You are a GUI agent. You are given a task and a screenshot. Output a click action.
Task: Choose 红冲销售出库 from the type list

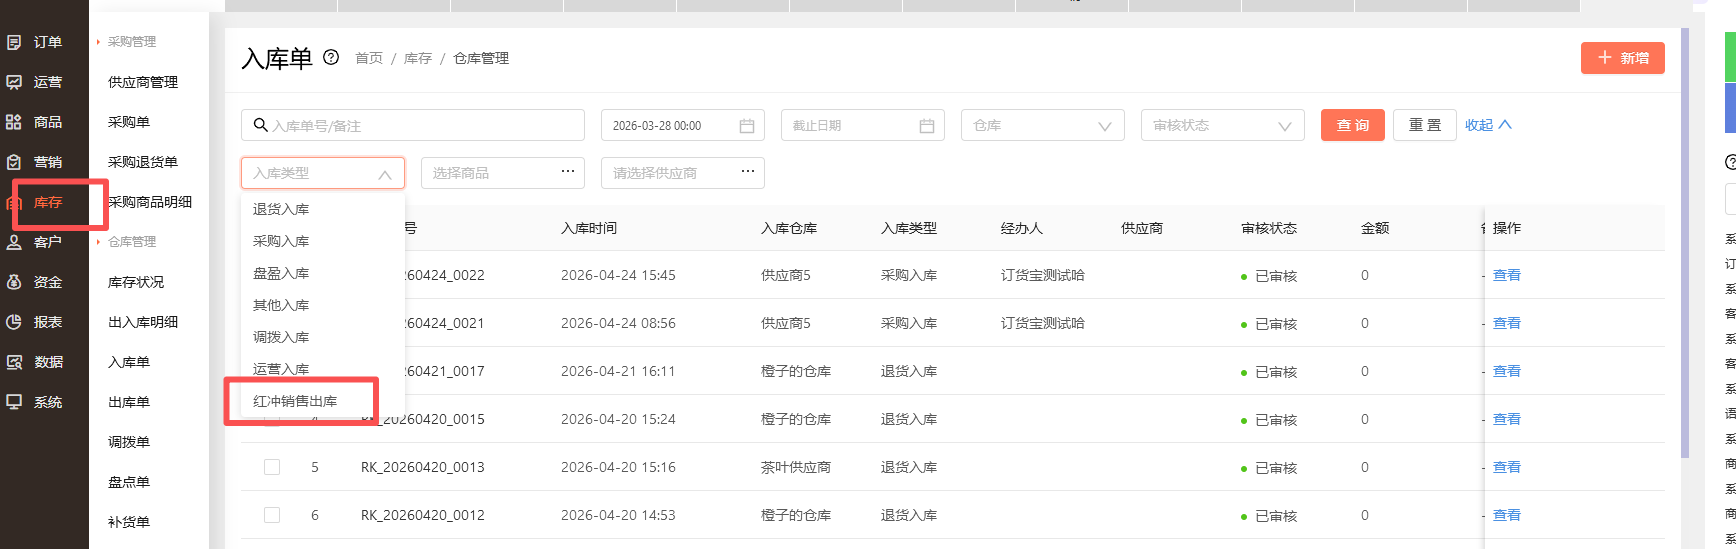pos(323,401)
